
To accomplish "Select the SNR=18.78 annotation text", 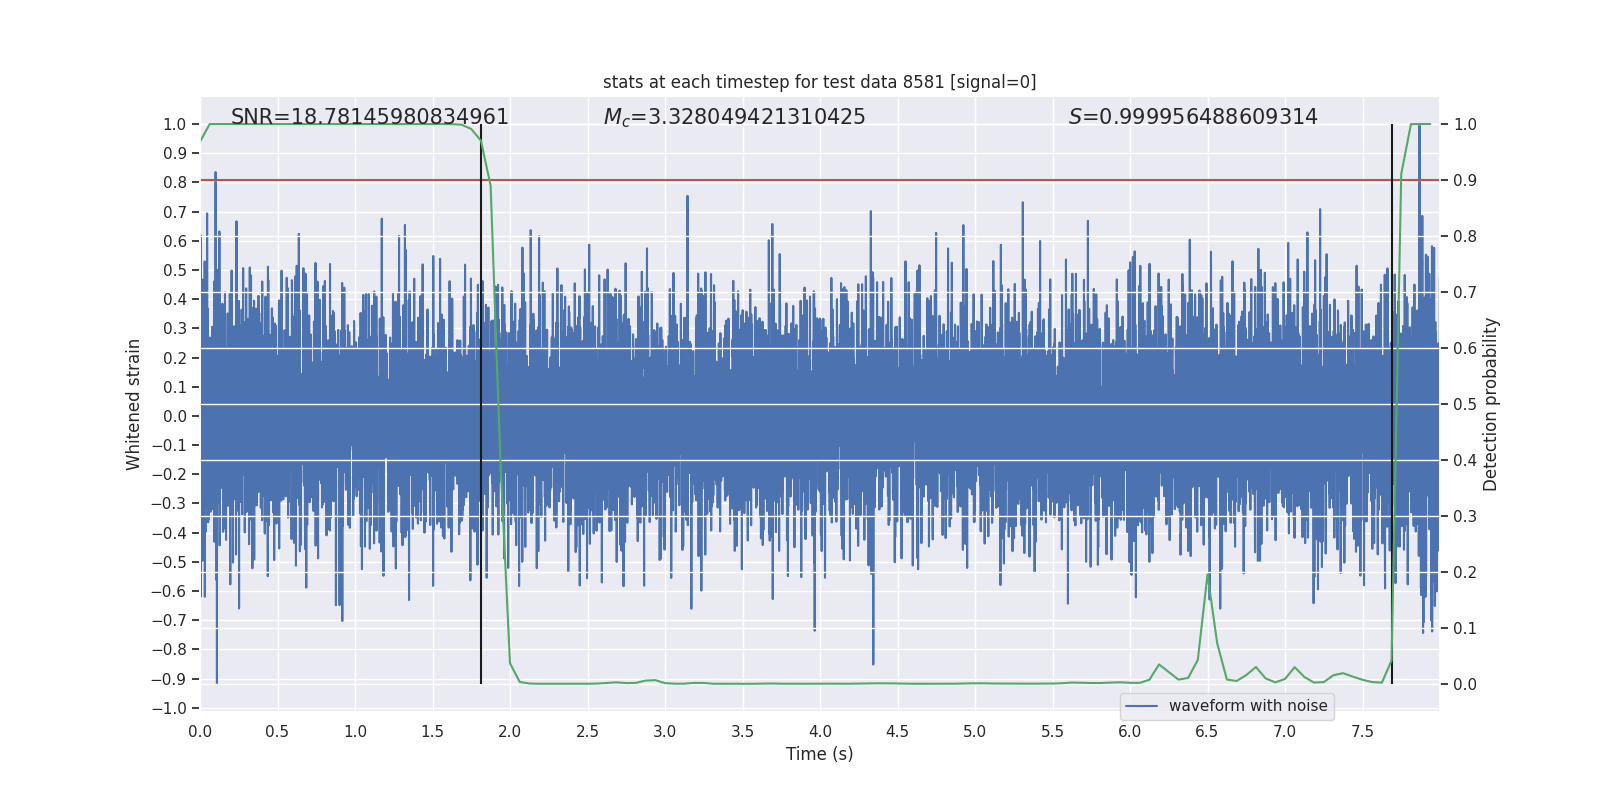I will [x=369, y=117].
